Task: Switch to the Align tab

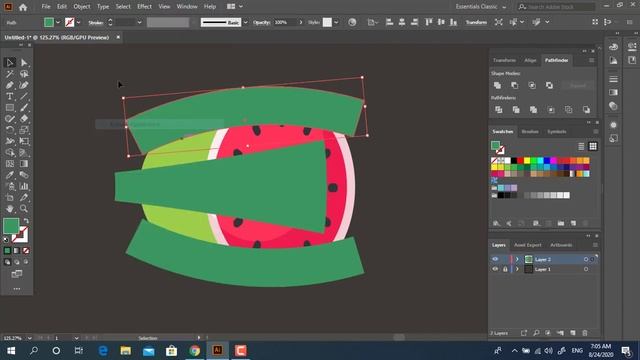Action: (x=530, y=60)
